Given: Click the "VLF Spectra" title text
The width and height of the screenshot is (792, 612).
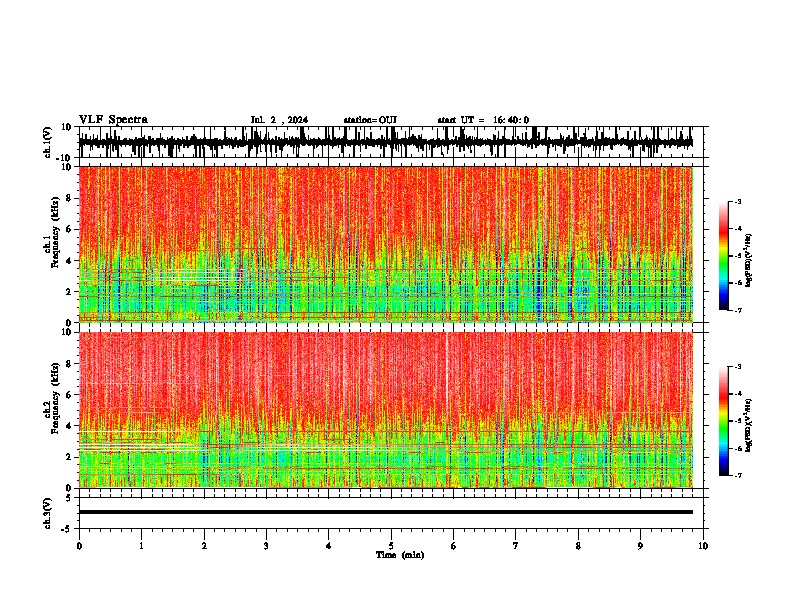Looking at the screenshot, I should pyautogui.click(x=113, y=120).
